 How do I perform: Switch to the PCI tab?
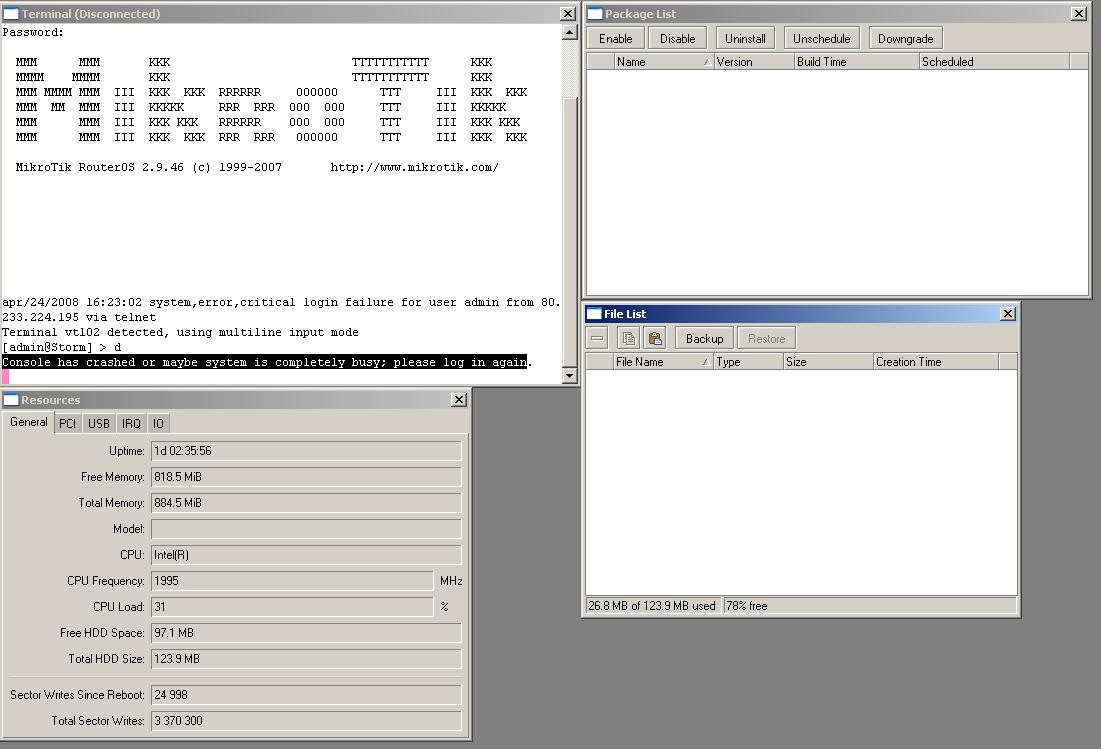coord(67,423)
